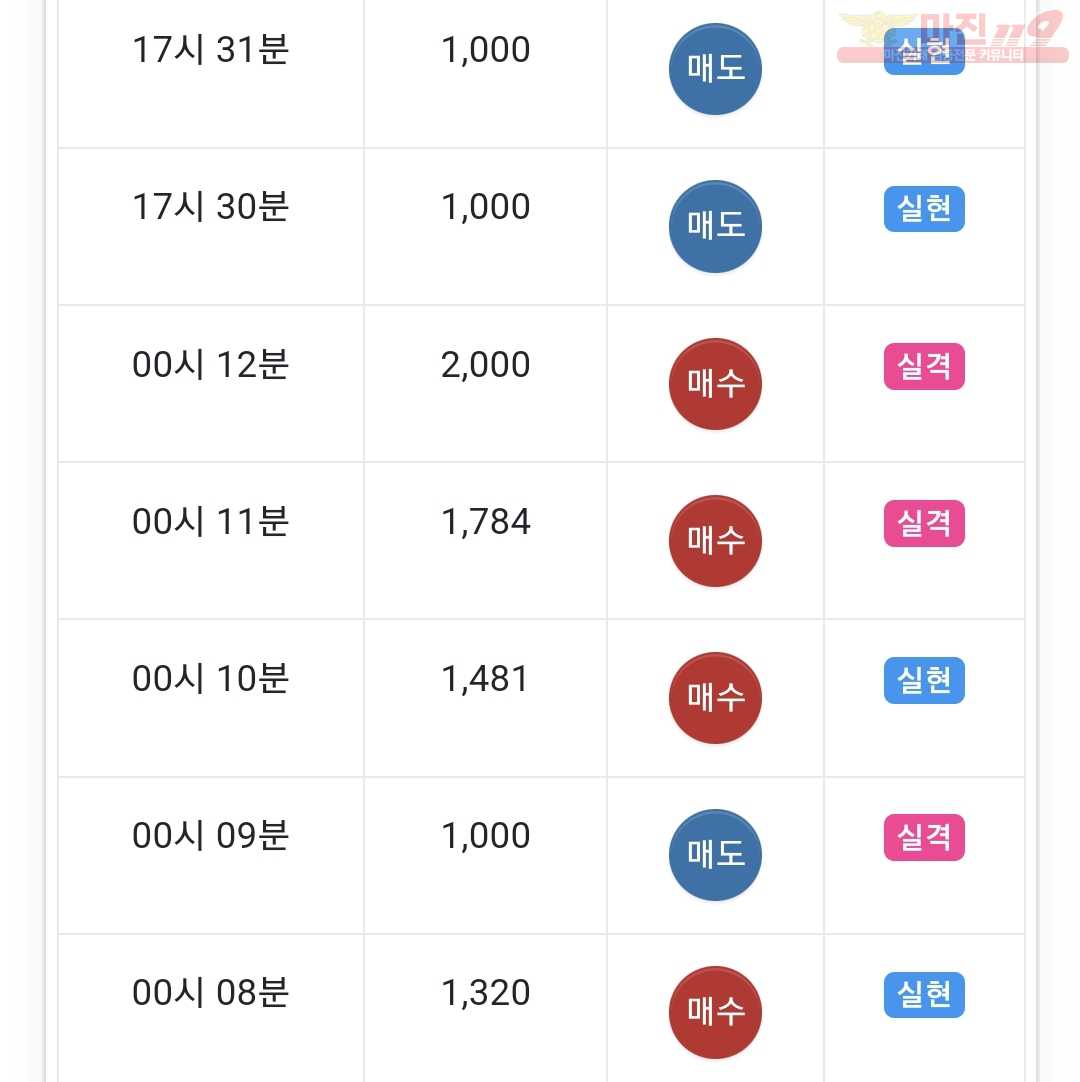Click the pink 실격 badge for 00시 09분

tap(924, 837)
